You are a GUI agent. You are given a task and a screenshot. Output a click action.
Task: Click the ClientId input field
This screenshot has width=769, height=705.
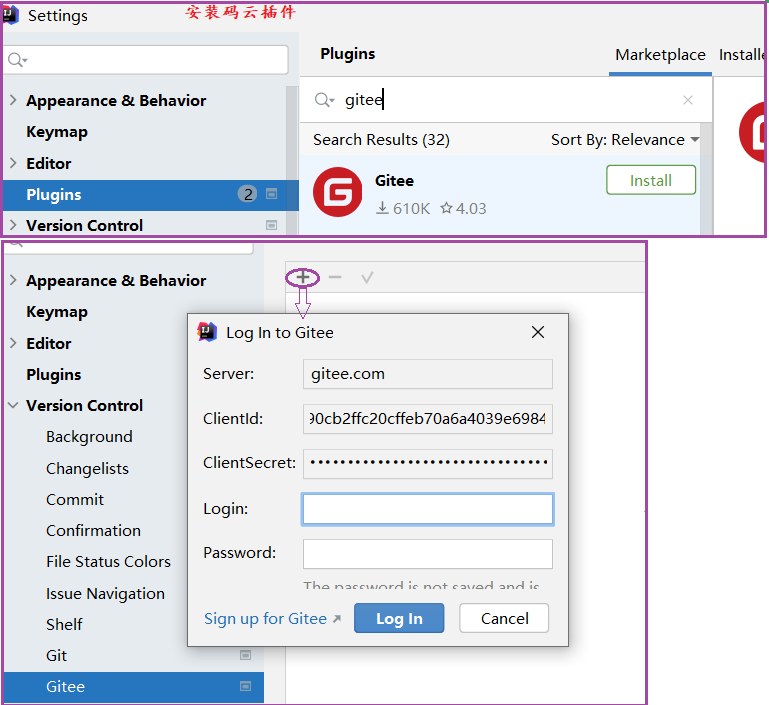pyautogui.click(x=427, y=419)
